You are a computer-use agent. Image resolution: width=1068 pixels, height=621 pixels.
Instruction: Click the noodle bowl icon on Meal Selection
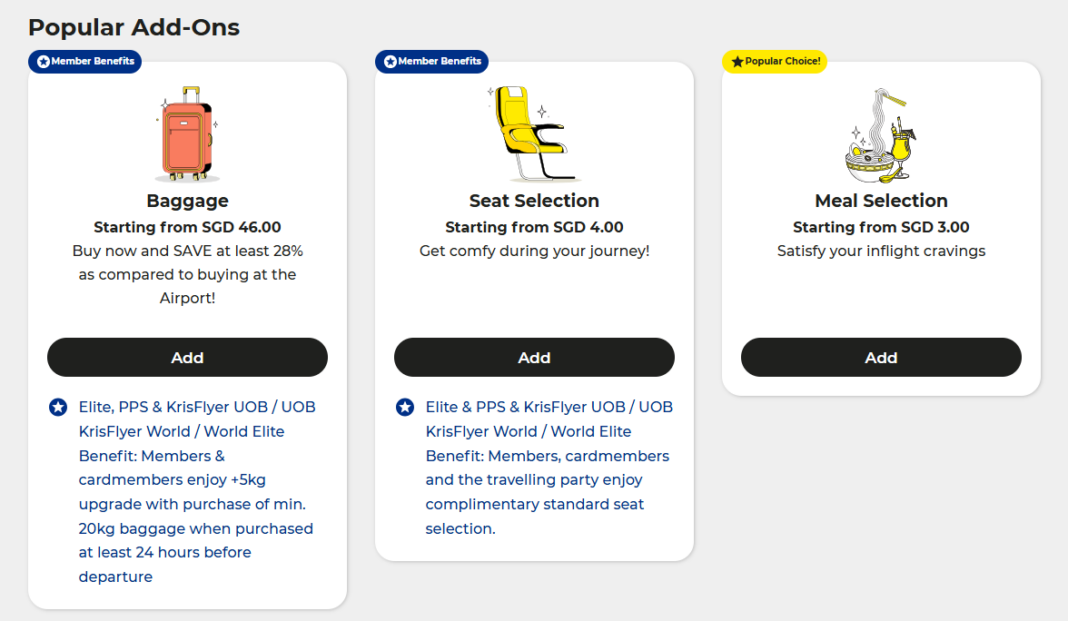[x=876, y=135]
